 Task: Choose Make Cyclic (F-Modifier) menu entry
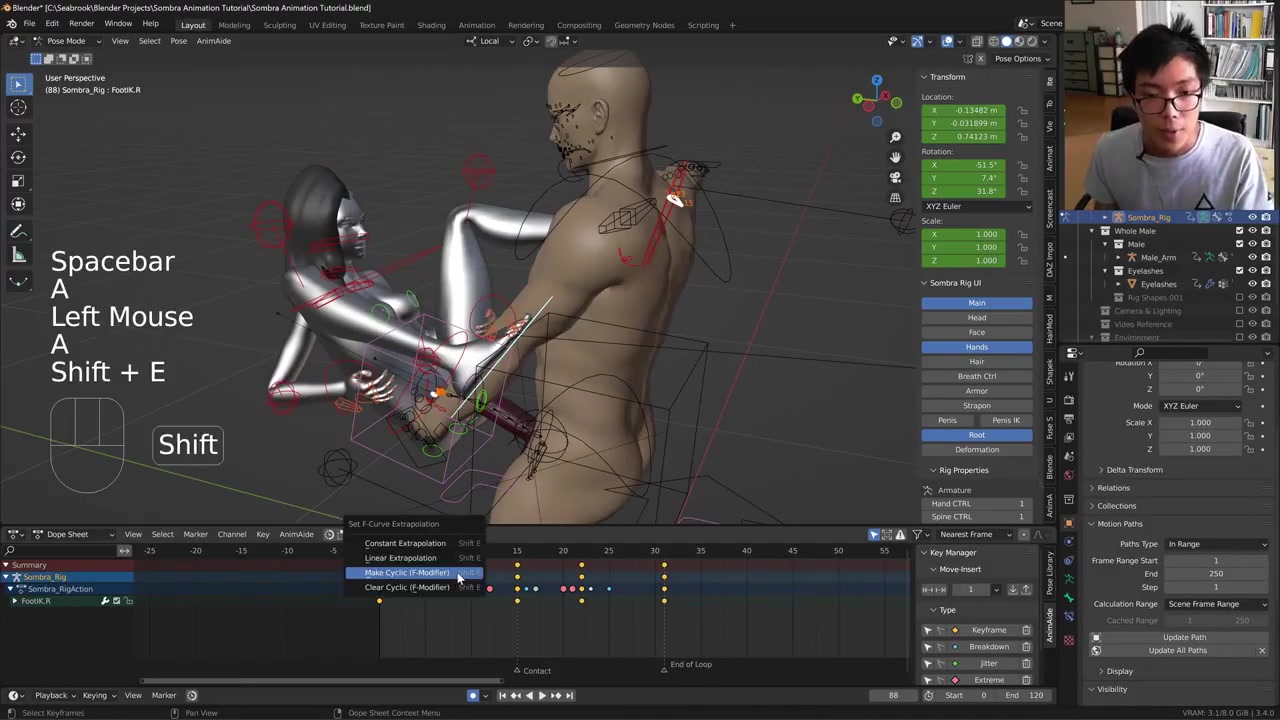[x=407, y=573]
